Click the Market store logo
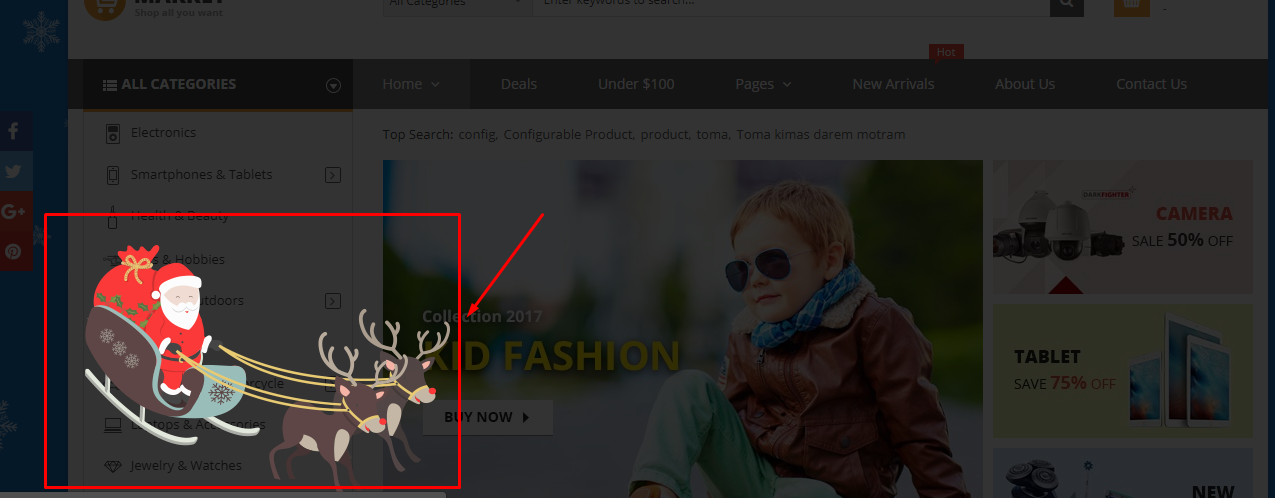Screen dimensions: 1275x498 pos(155,8)
